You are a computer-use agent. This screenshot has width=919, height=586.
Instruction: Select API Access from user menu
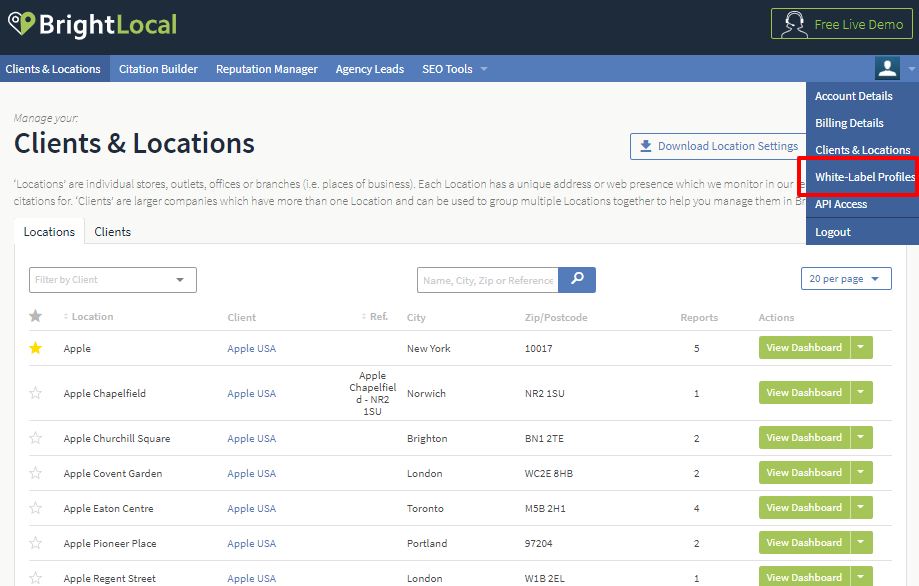pyautogui.click(x=840, y=204)
